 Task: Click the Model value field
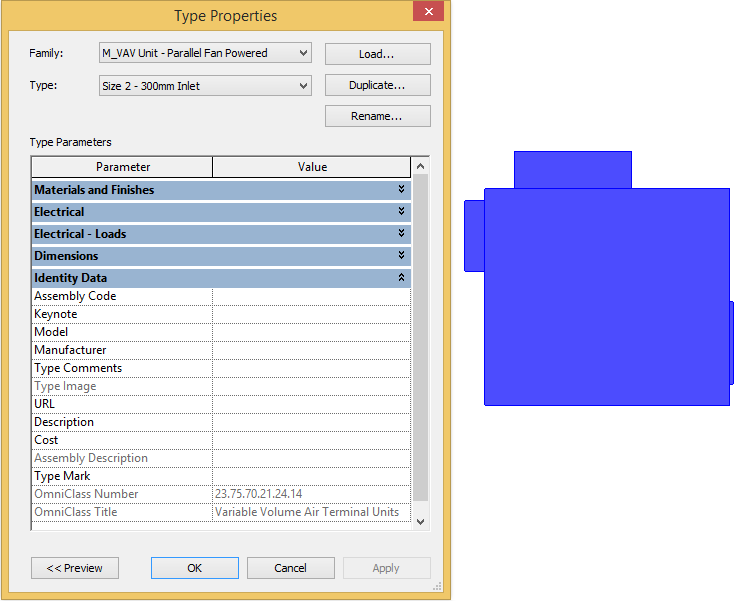coord(311,332)
